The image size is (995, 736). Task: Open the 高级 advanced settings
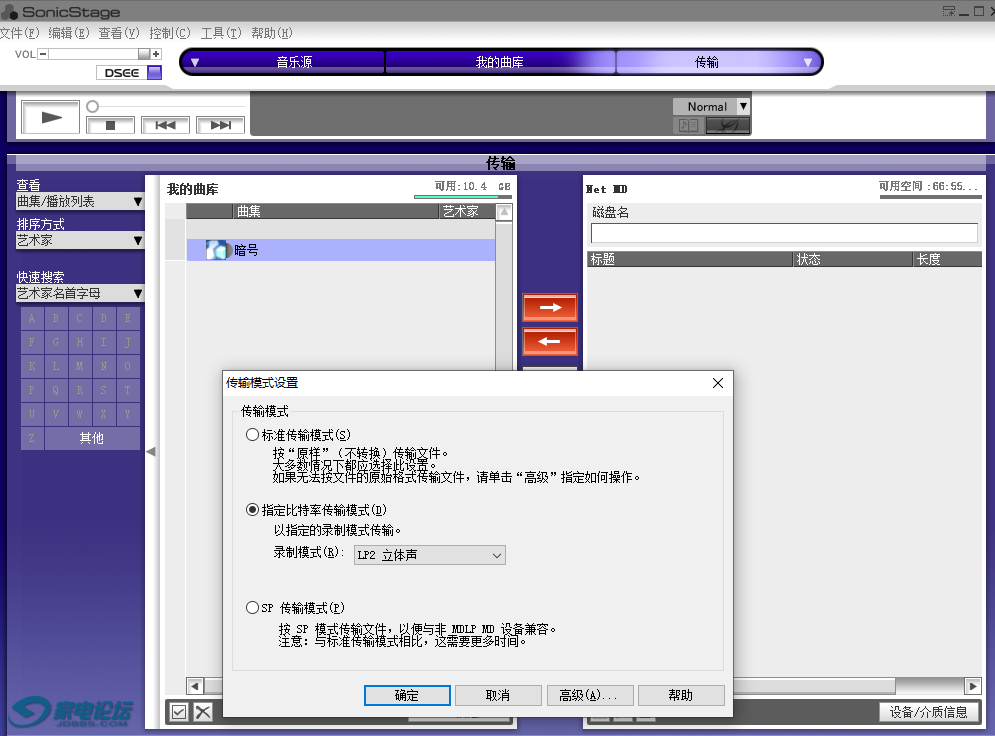[590, 695]
